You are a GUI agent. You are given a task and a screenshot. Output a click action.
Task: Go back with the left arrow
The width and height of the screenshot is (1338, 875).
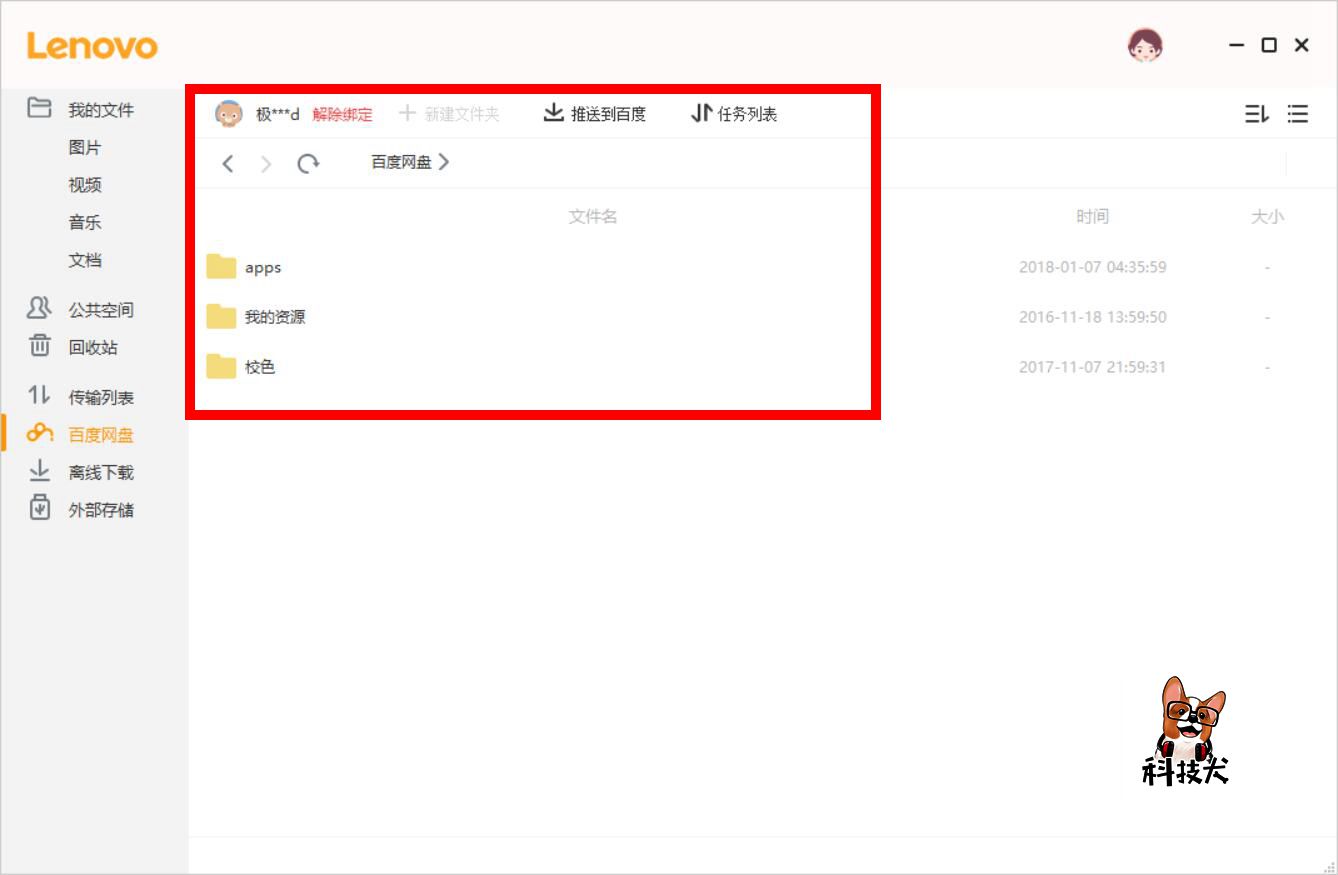228,163
